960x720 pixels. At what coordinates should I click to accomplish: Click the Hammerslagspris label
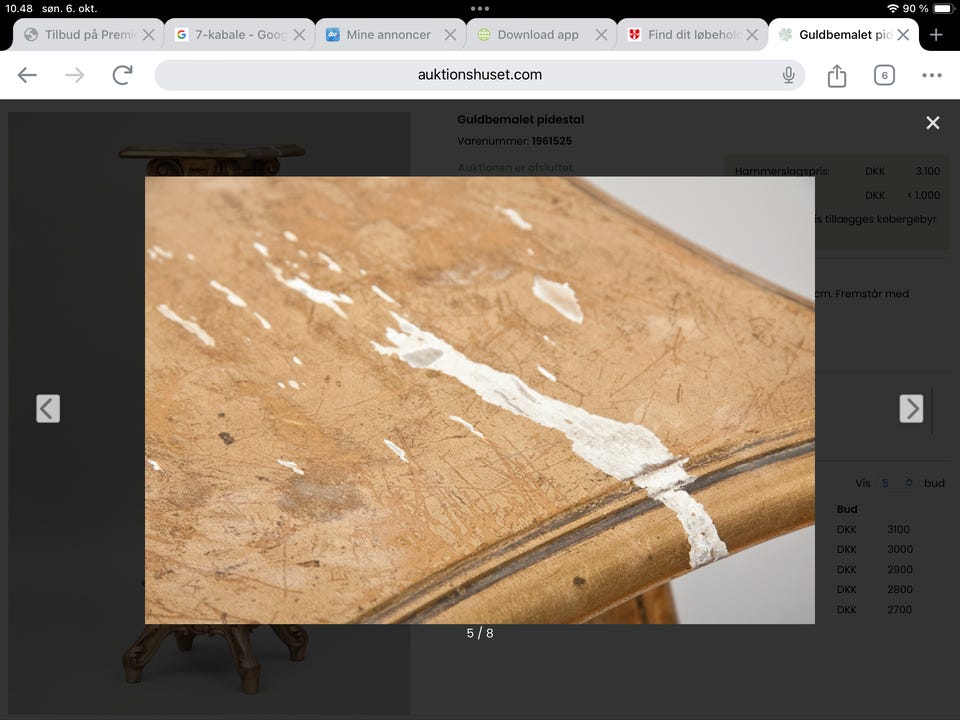coord(782,171)
